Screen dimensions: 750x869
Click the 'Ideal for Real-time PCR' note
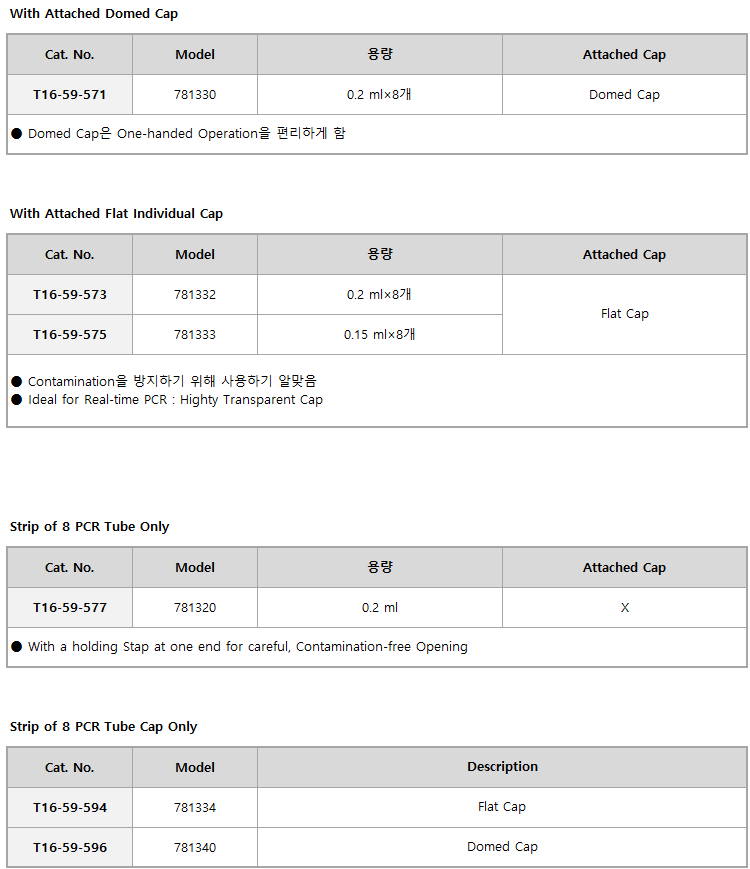175,400
